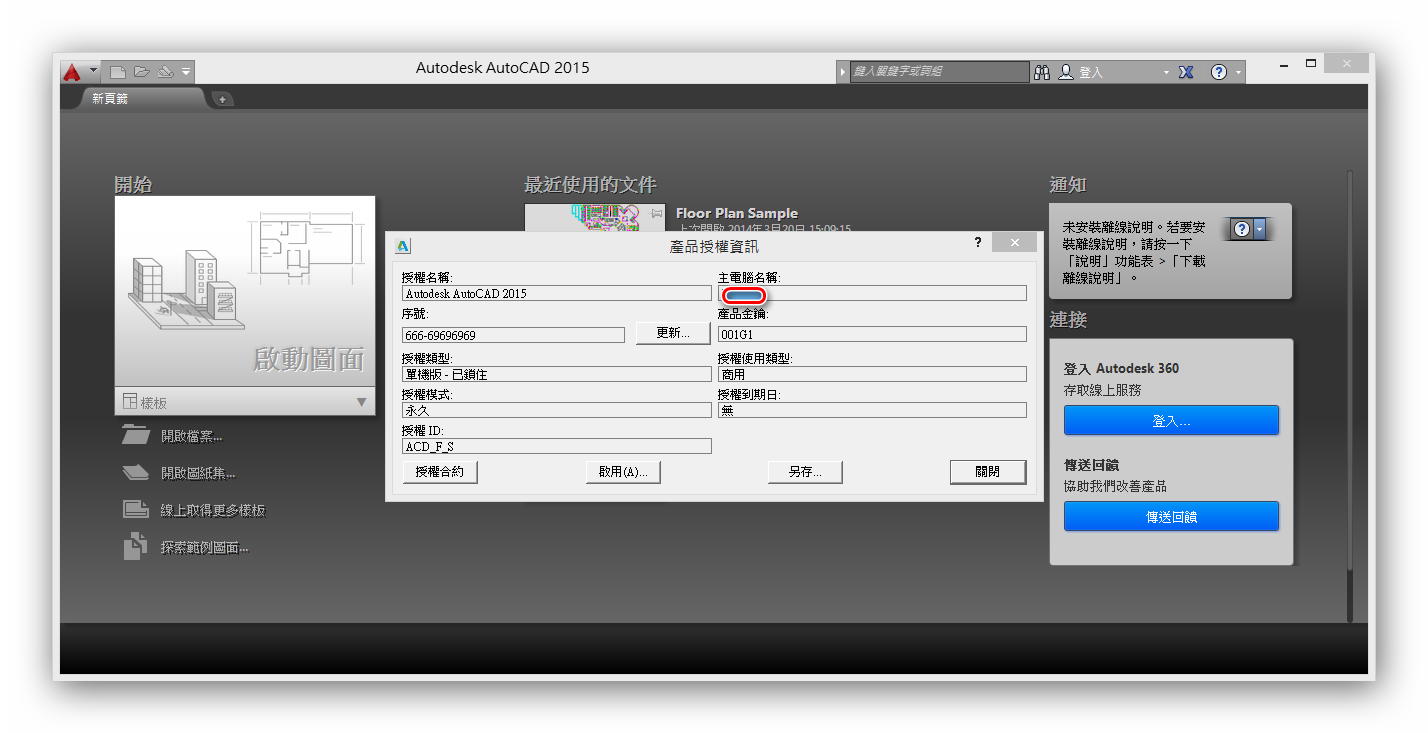The height and width of the screenshot is (733, 1428).
Task: Click the Floor Plan Sample file name
Action: tap(737, 213)
